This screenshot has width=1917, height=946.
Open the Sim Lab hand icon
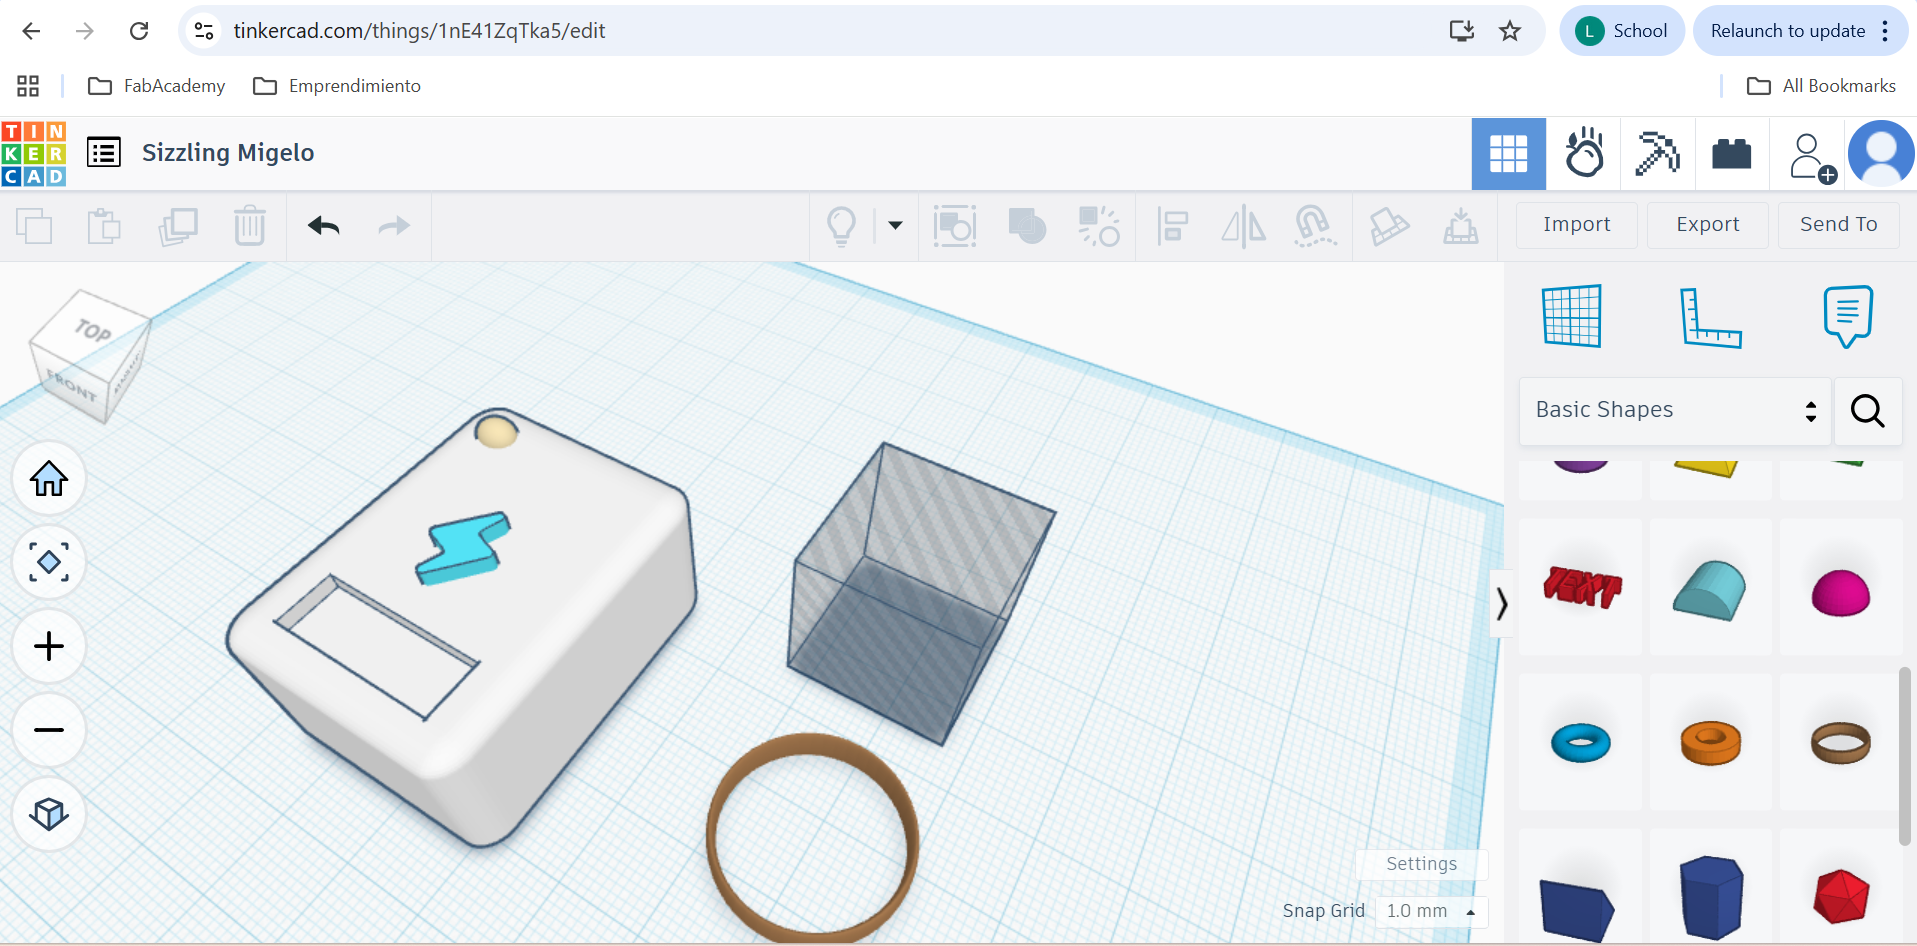coord(1584,154)
